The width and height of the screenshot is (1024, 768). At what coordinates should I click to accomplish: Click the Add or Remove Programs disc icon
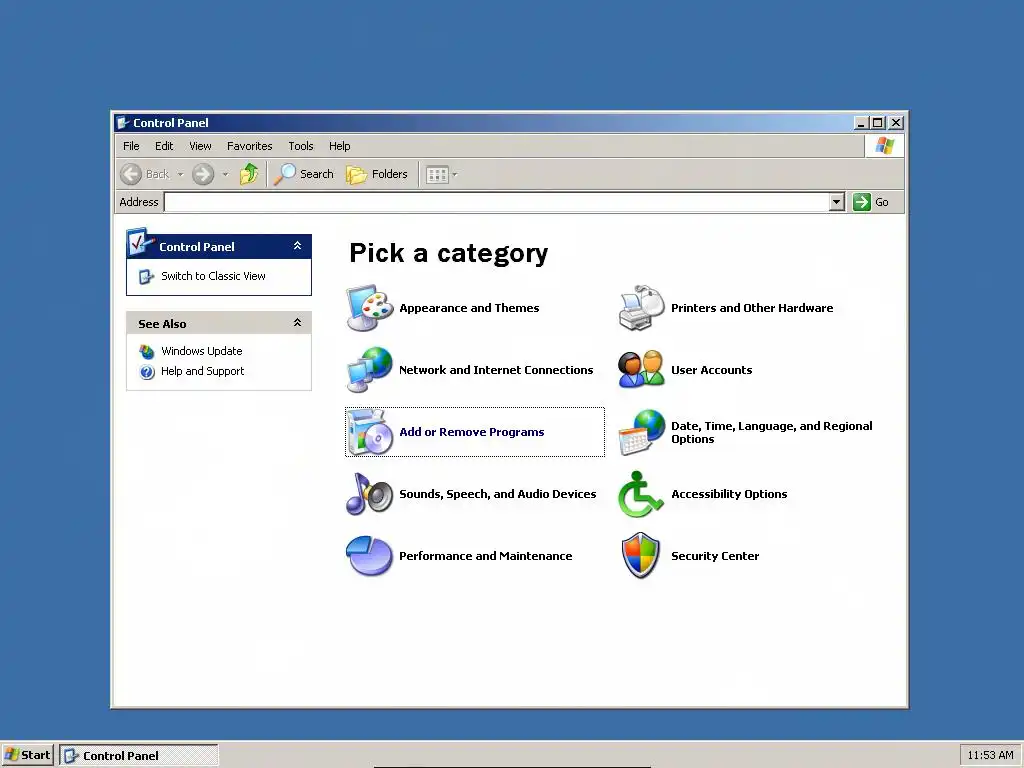pyautogui.click(x=370, y=432)
